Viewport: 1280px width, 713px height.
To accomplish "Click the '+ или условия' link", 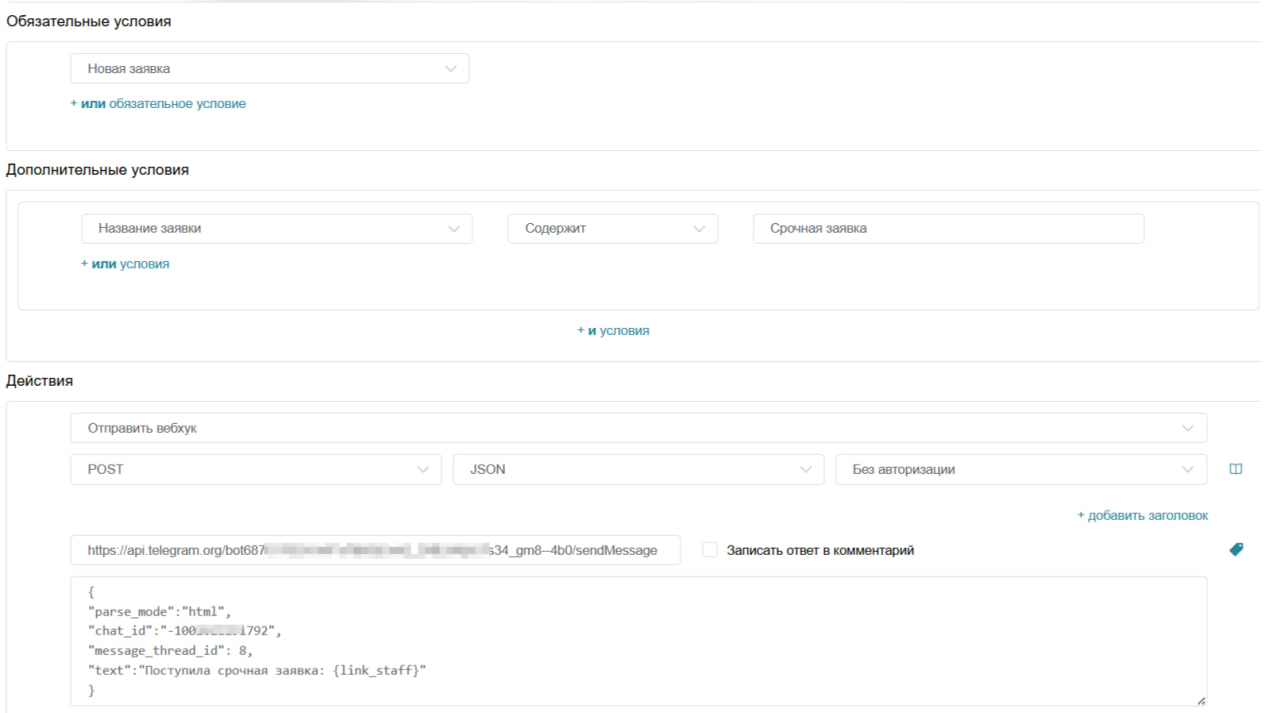I will click(125, 264).
